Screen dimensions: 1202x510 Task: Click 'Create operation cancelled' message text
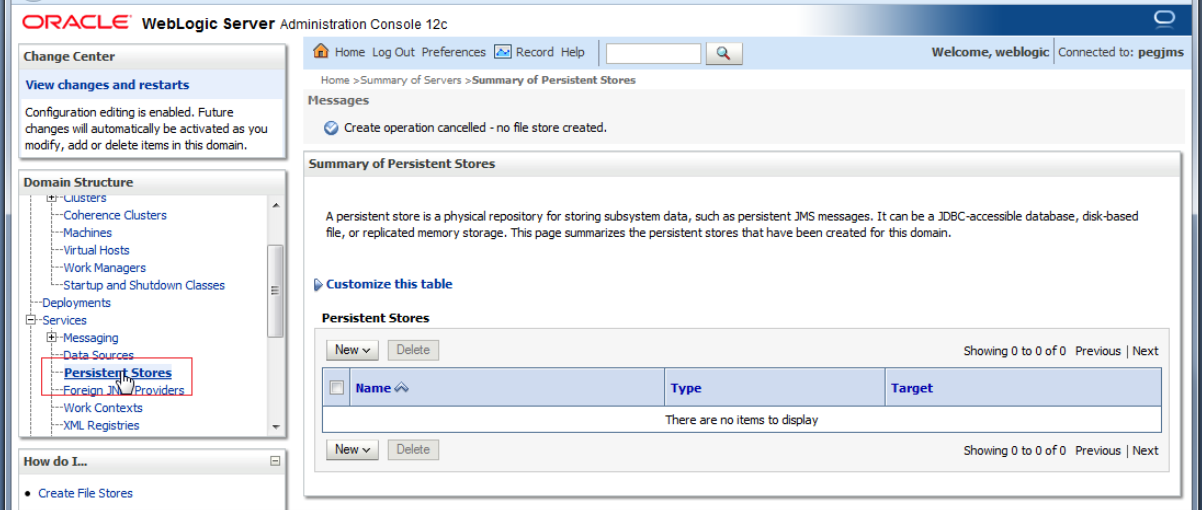coord(475,128)
